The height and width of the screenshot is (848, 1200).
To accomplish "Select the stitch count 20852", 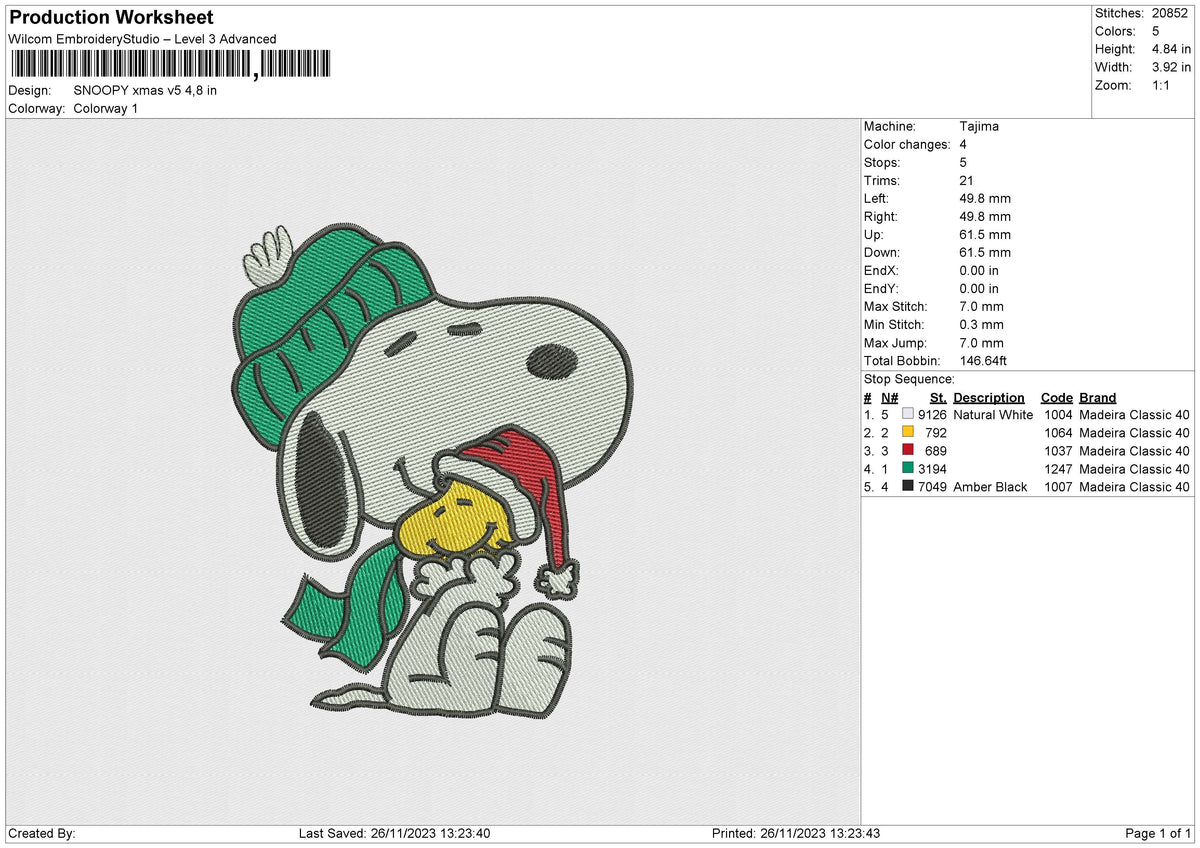I will pyautogui.click(x=1172, y=13).
